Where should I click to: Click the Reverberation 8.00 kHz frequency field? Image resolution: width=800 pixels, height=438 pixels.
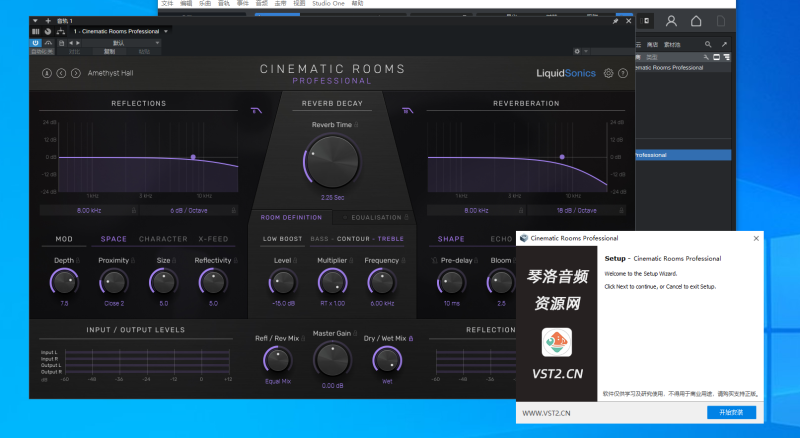(x=476, y=210)
